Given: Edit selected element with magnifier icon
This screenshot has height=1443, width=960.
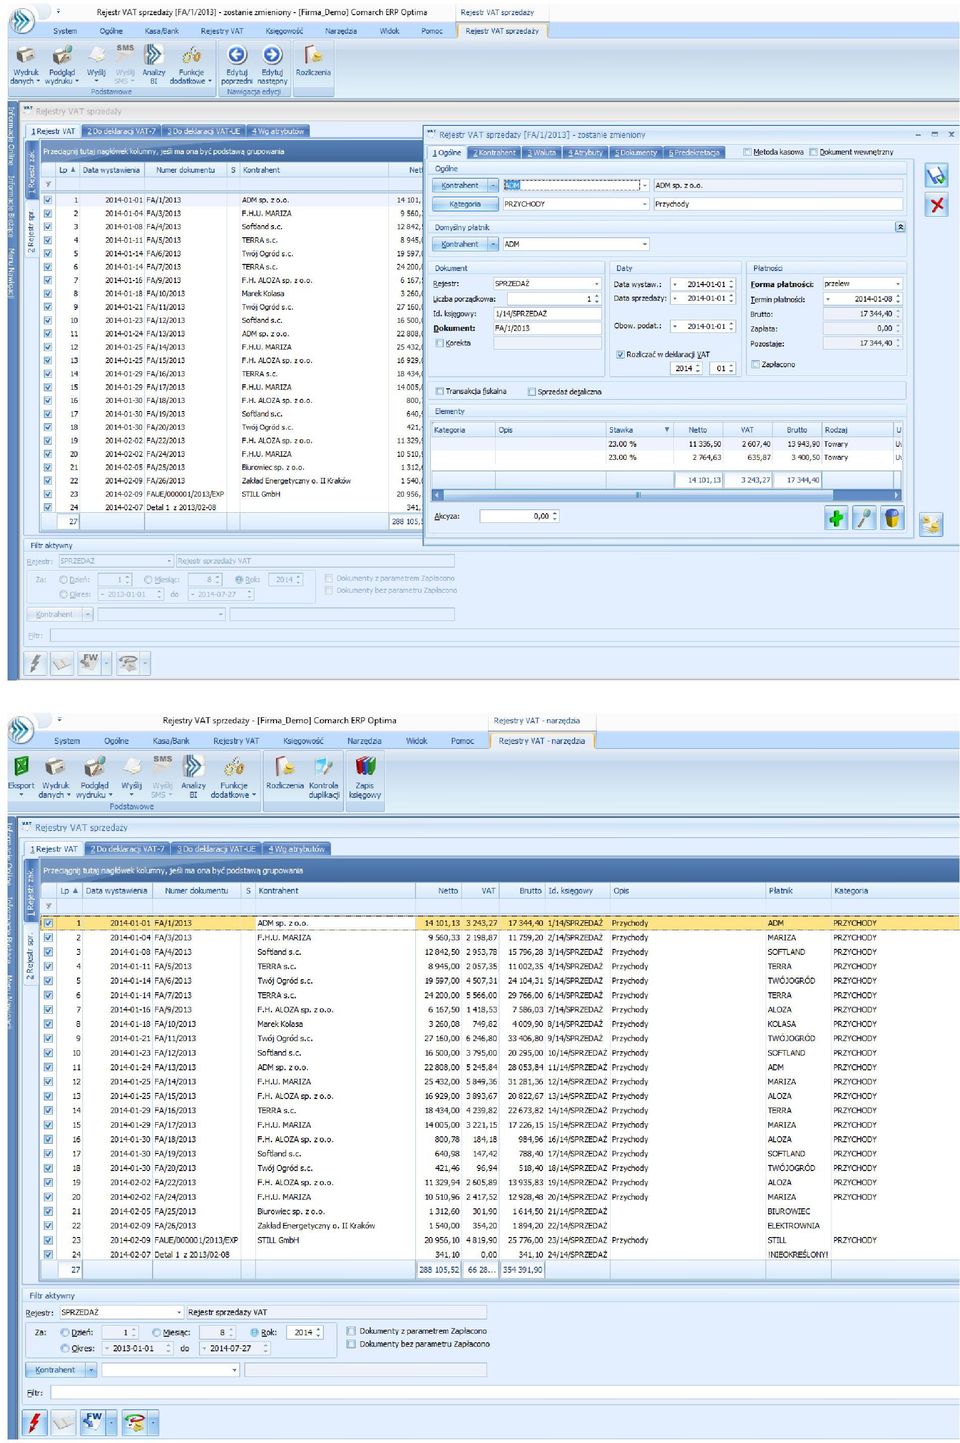Looking at the screenshot, I should click(x=864, y=517).
